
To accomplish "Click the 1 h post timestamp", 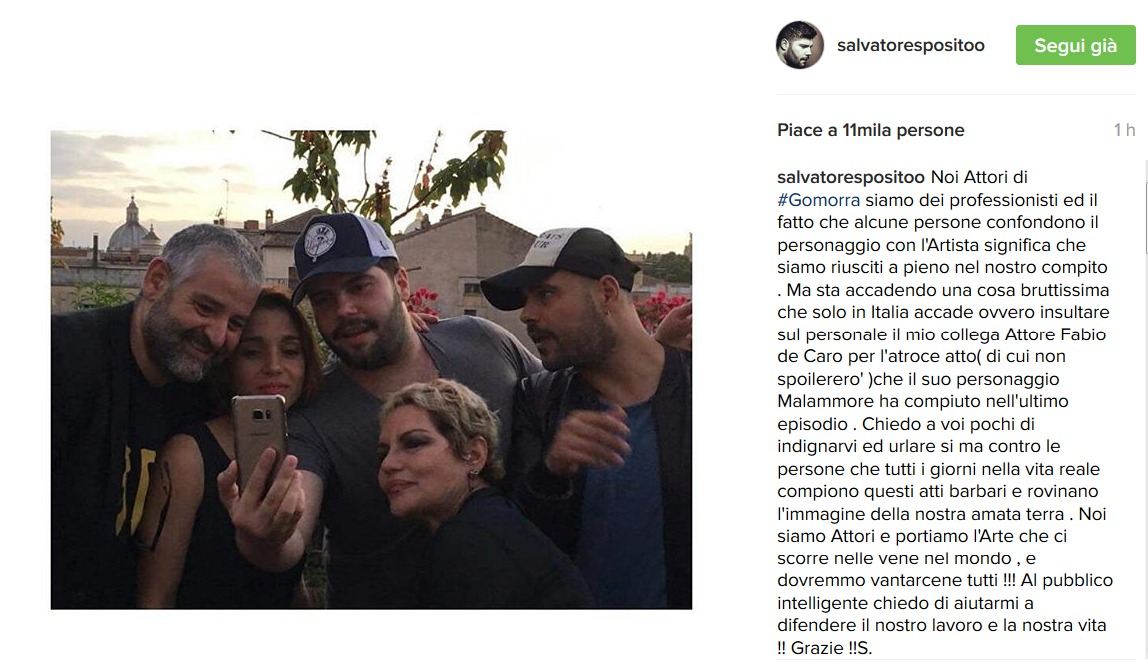I will 1124,130.
